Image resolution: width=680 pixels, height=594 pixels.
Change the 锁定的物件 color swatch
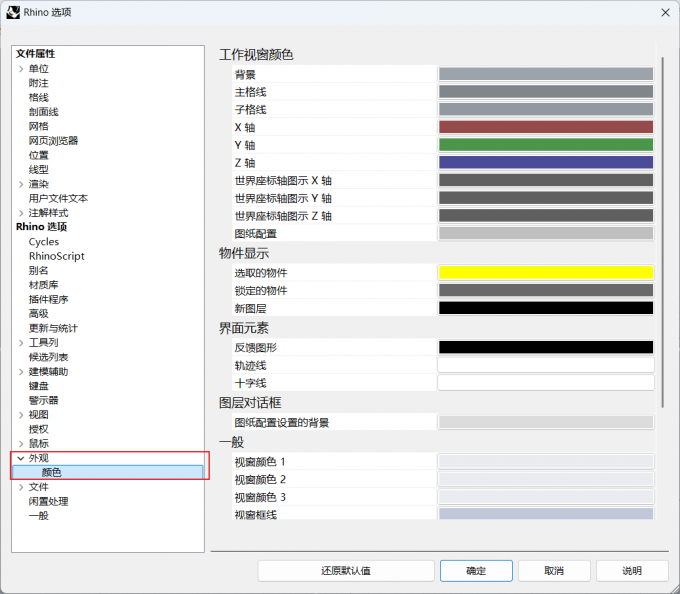point(546,290)
